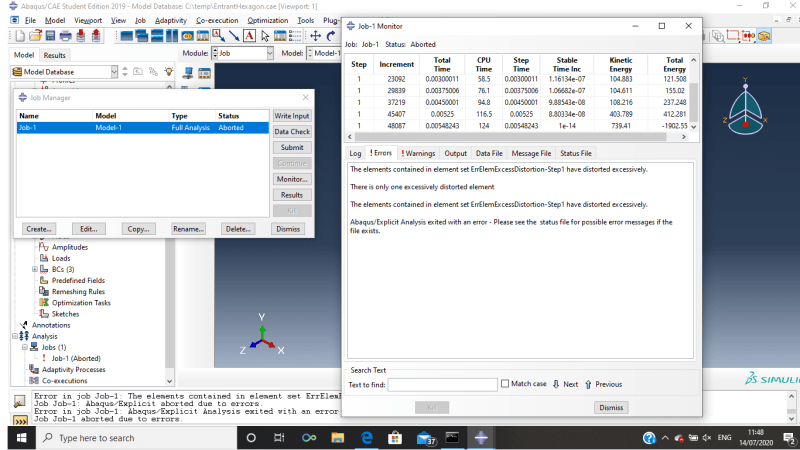This screenshot has height=450, width=800.
Task: Open Microsoft Store from the taskbar
Action: 395,438
